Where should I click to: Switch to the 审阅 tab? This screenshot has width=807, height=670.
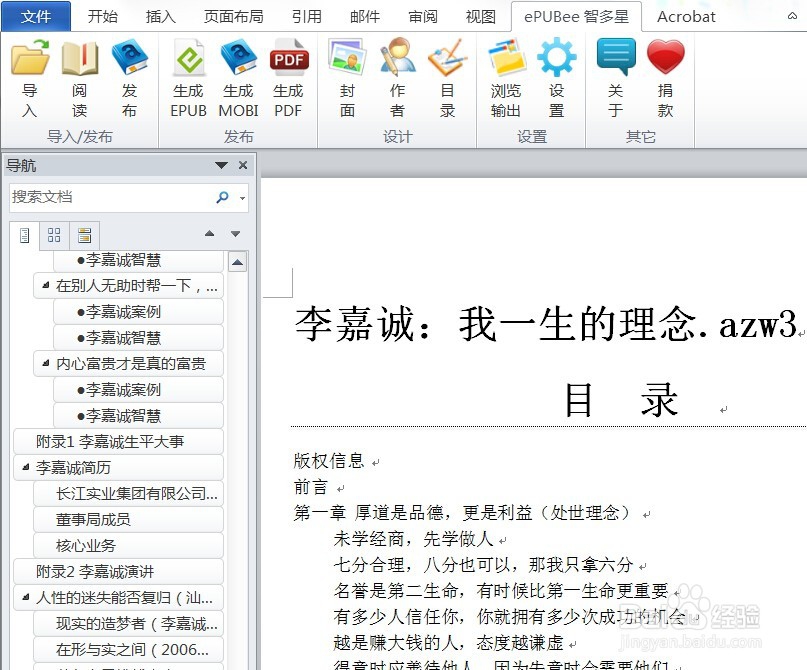coord(423,16)
